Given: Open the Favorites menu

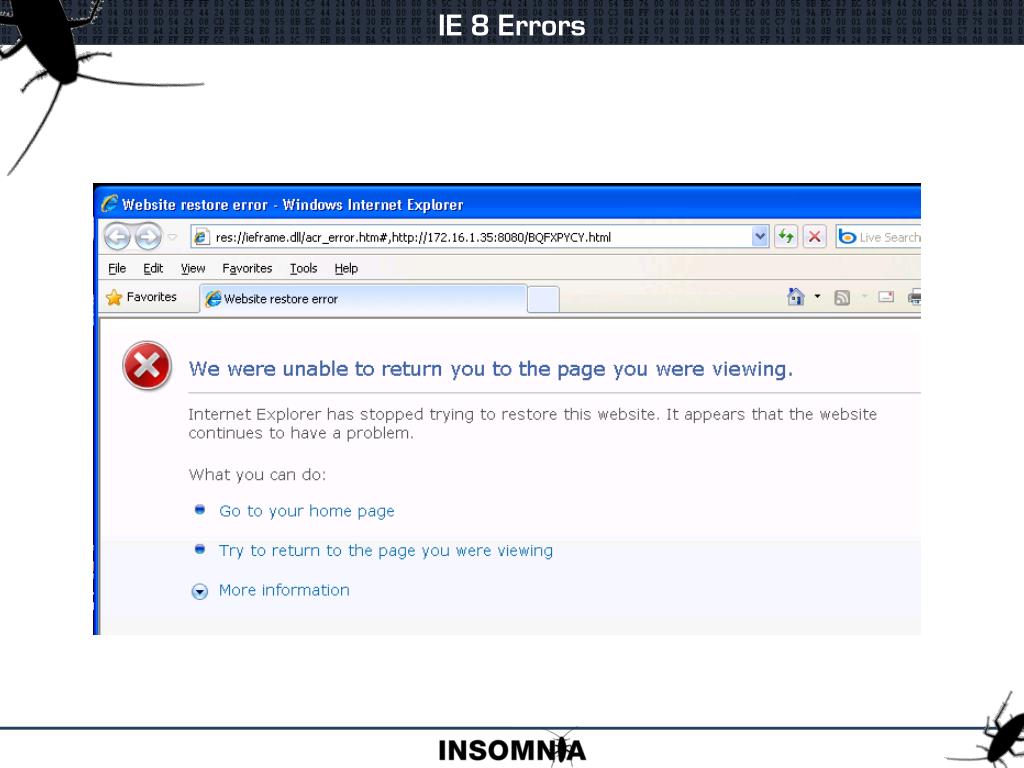Looking at the screenshot, I should (x=247, y=268).
